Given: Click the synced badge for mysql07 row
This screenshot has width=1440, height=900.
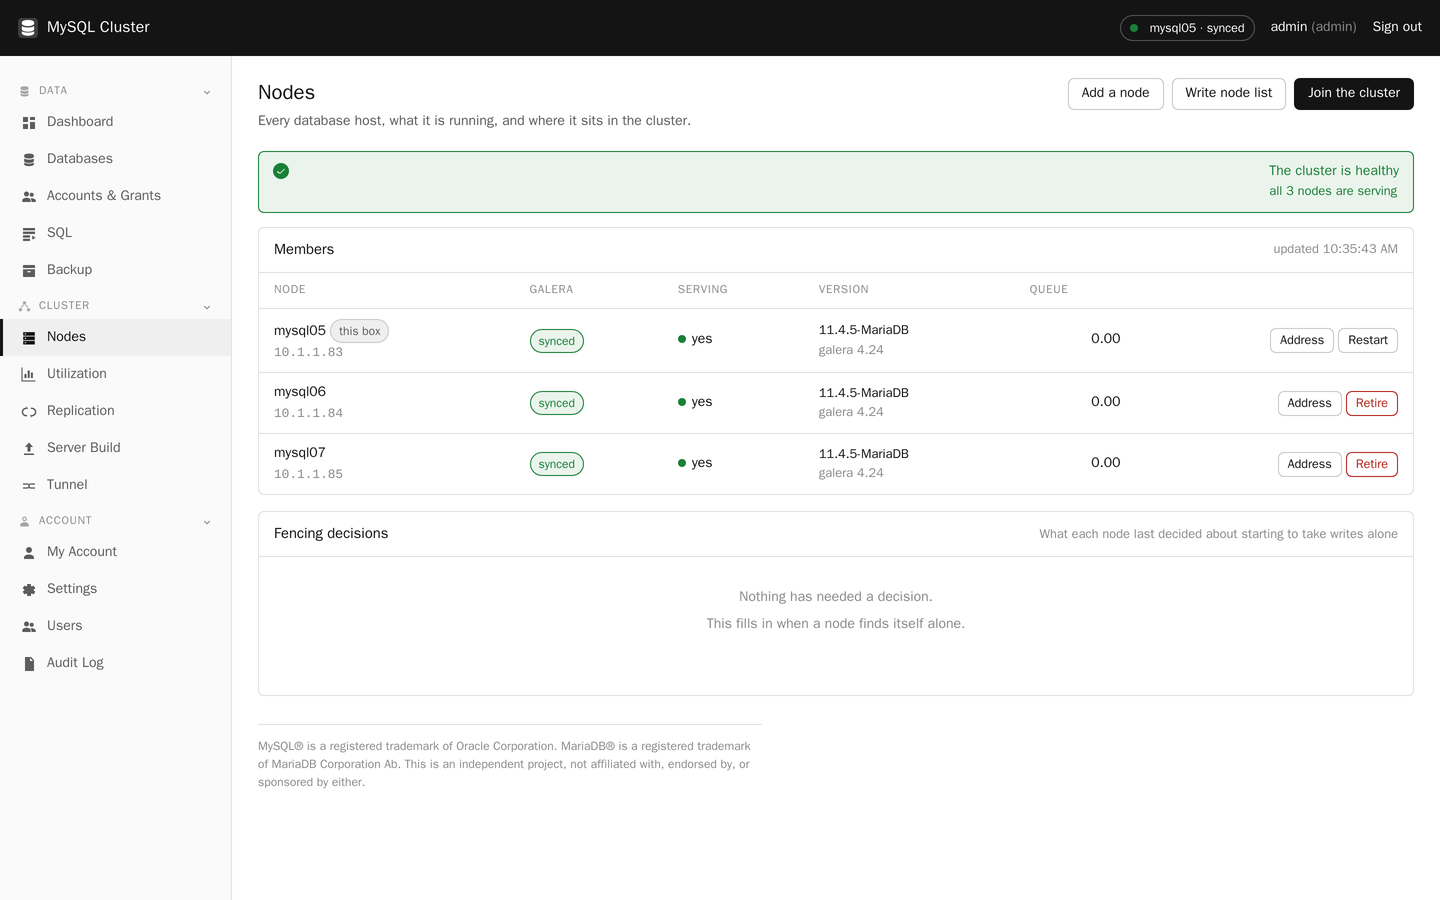Looking at the screenshot, I should (x=556, y=464).
